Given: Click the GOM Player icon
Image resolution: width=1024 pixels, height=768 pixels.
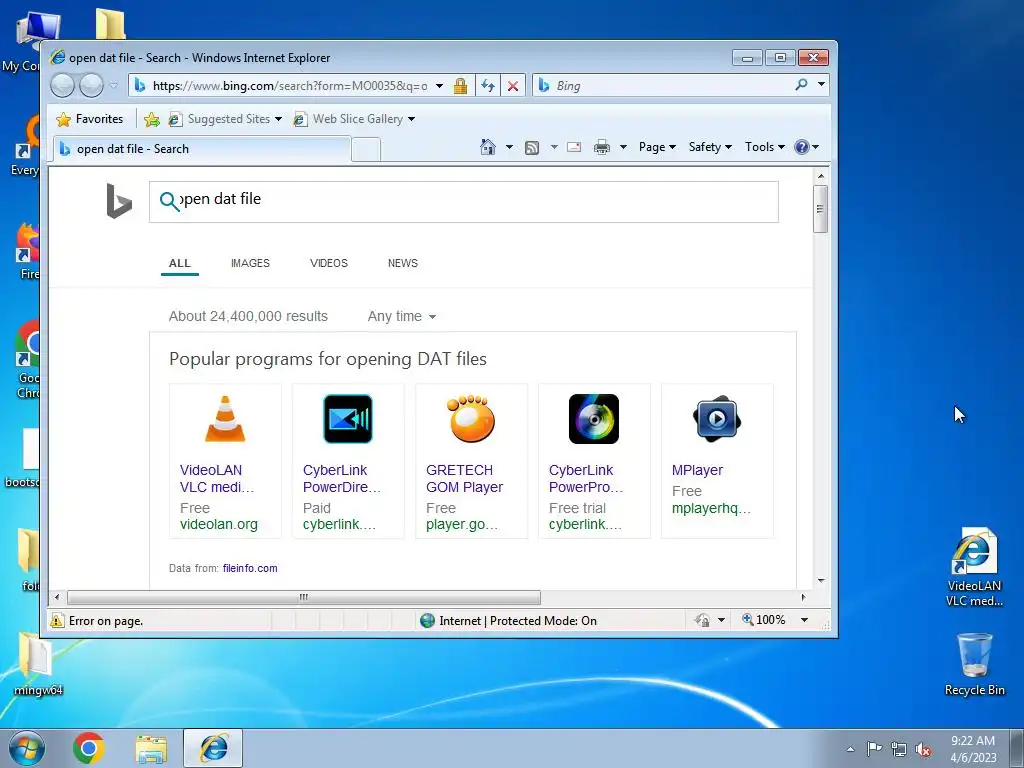Looking at the screenshot, I should pos(471,419).
